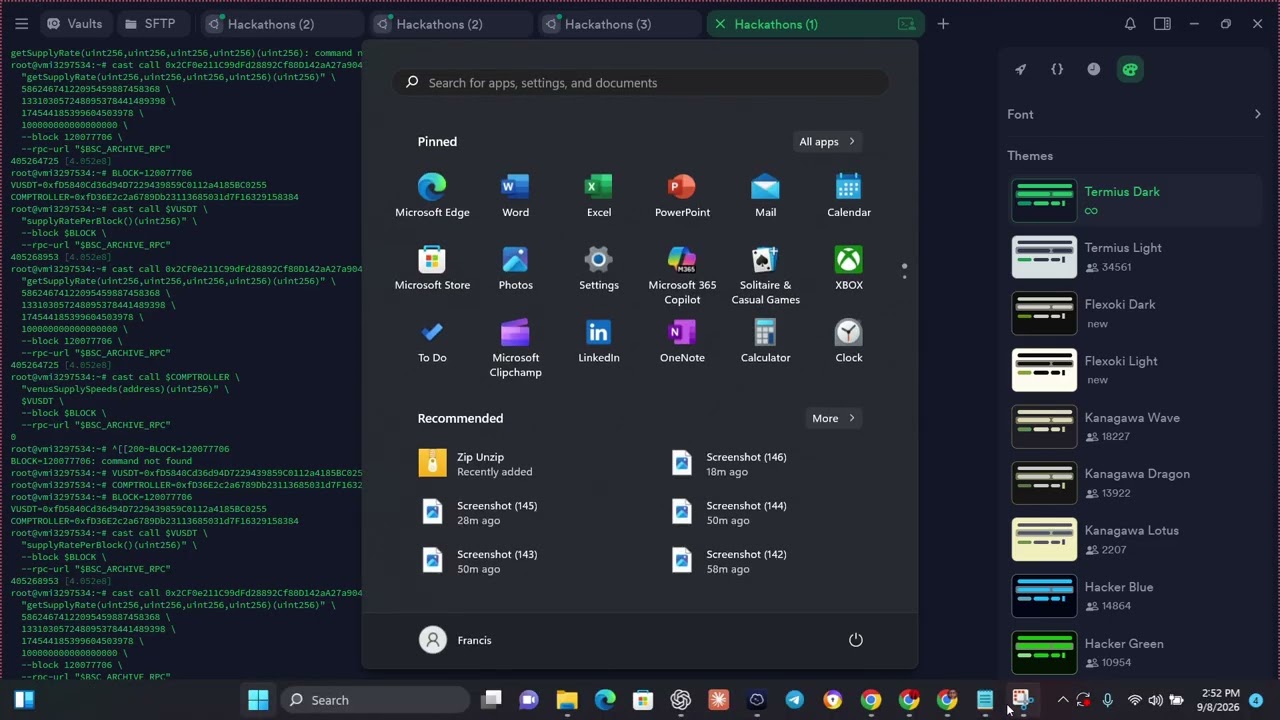Viewport: 1280px width, 720px height.
Task: Open Microsoft Store pinned app
Action: pyautogui.click(x=432, y=268)
